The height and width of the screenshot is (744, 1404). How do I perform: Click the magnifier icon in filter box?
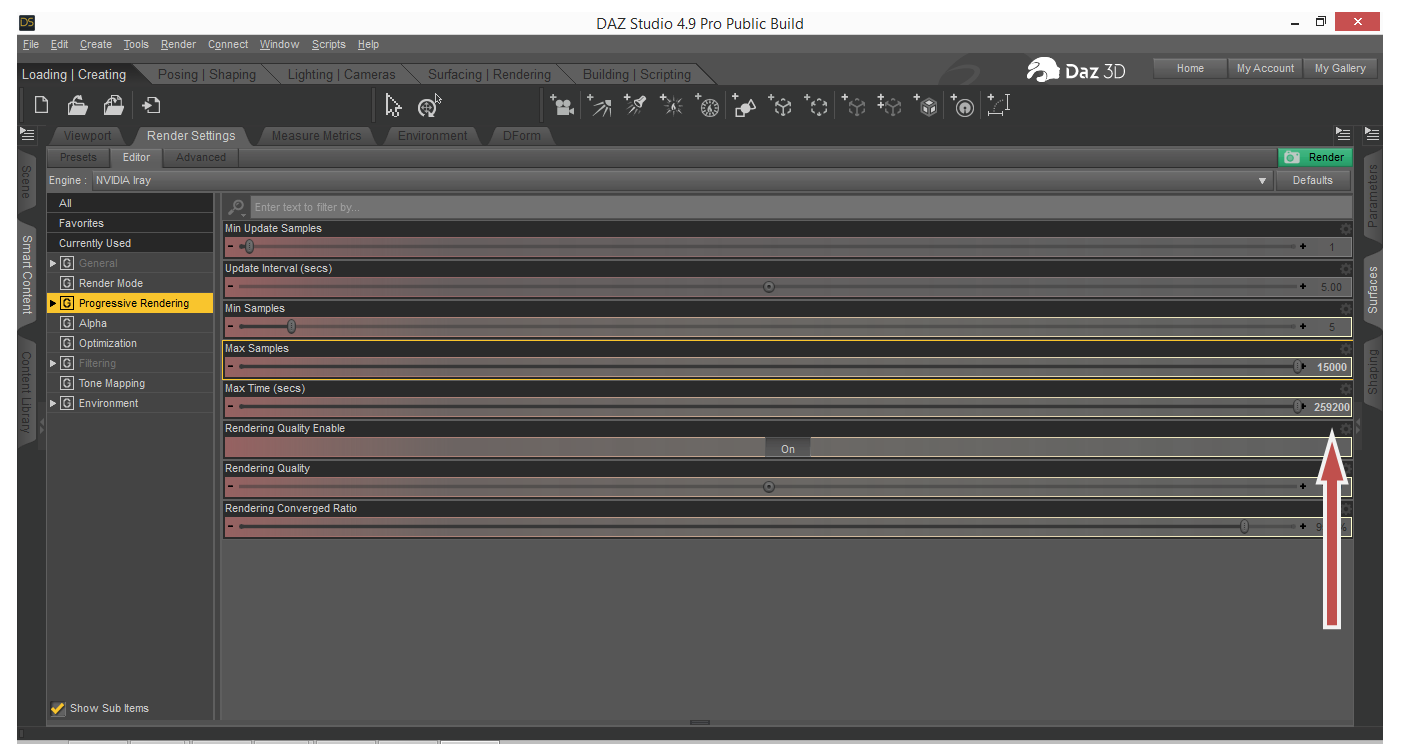237,207
